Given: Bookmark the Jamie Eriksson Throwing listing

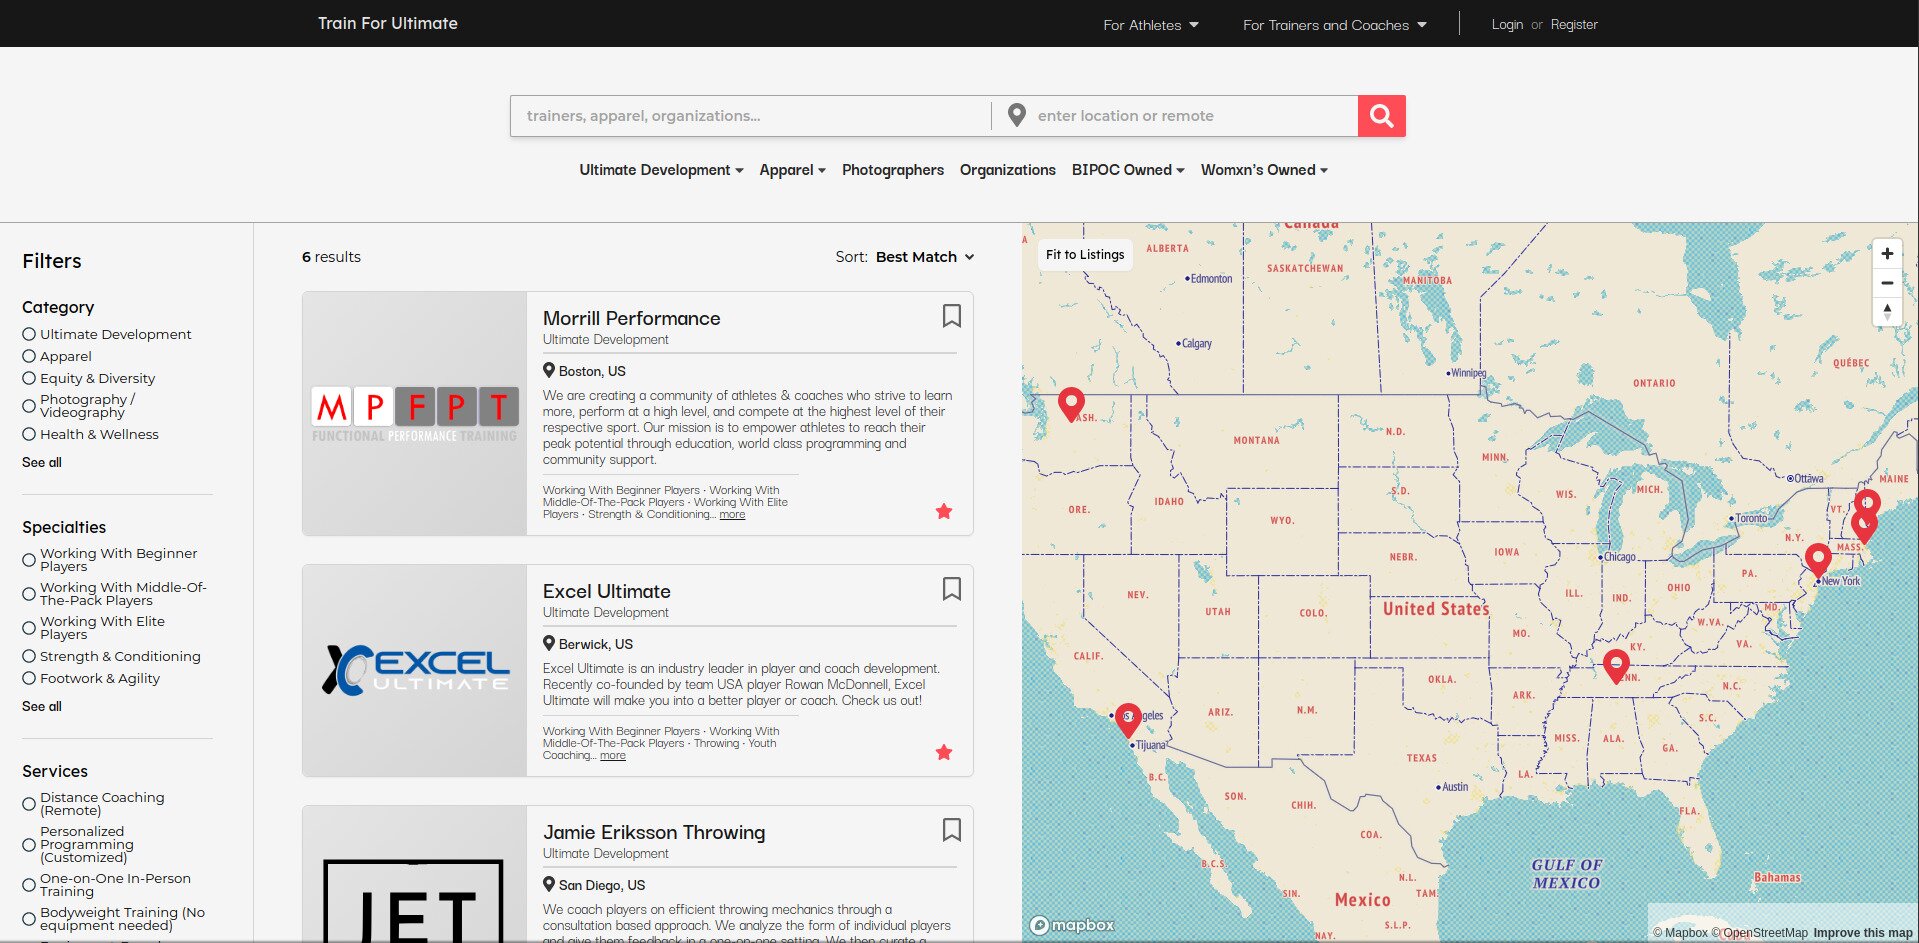Looking at the screenshot, I should click(951, 830).
